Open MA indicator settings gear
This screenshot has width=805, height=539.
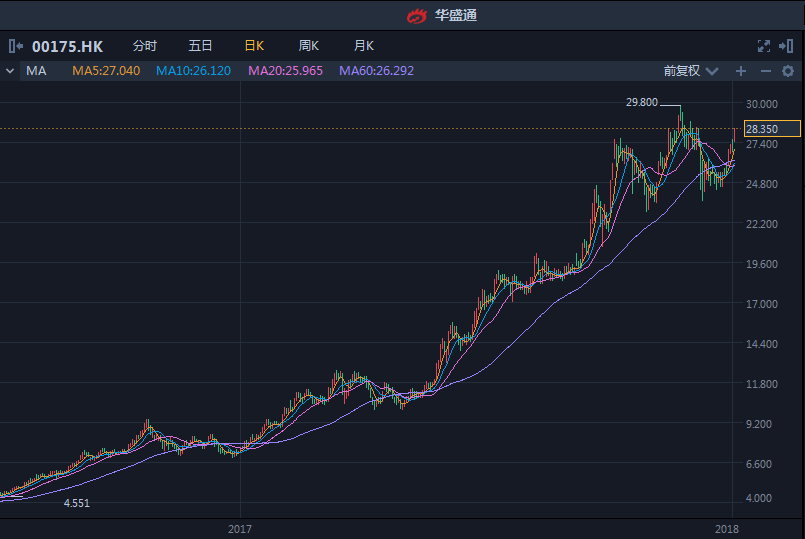pyautogui.click(x=788, y=71)
